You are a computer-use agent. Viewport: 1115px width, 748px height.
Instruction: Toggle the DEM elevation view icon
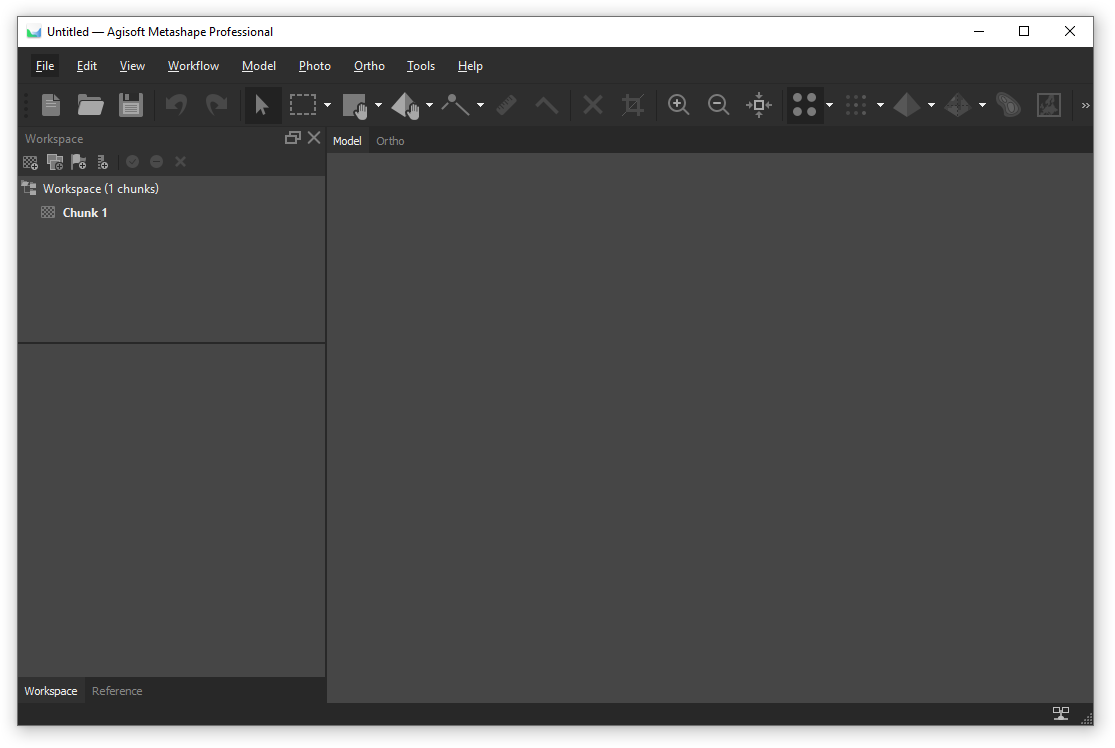1008,105
